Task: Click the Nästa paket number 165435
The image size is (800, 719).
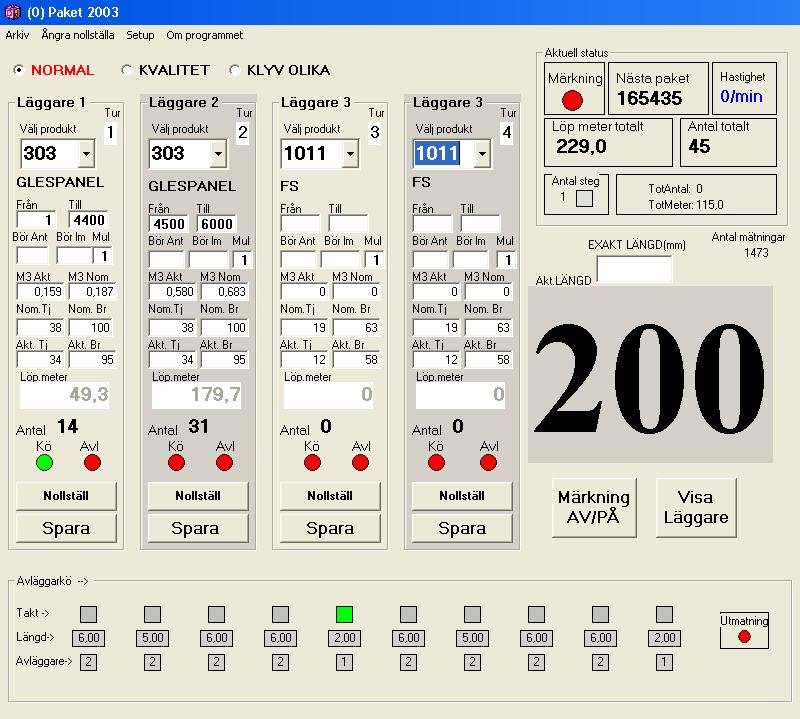Action: [x=649, y=98]
